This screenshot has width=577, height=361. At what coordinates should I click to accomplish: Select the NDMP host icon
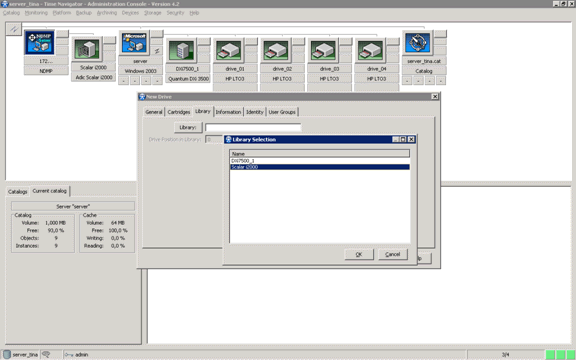click(39, 42)
